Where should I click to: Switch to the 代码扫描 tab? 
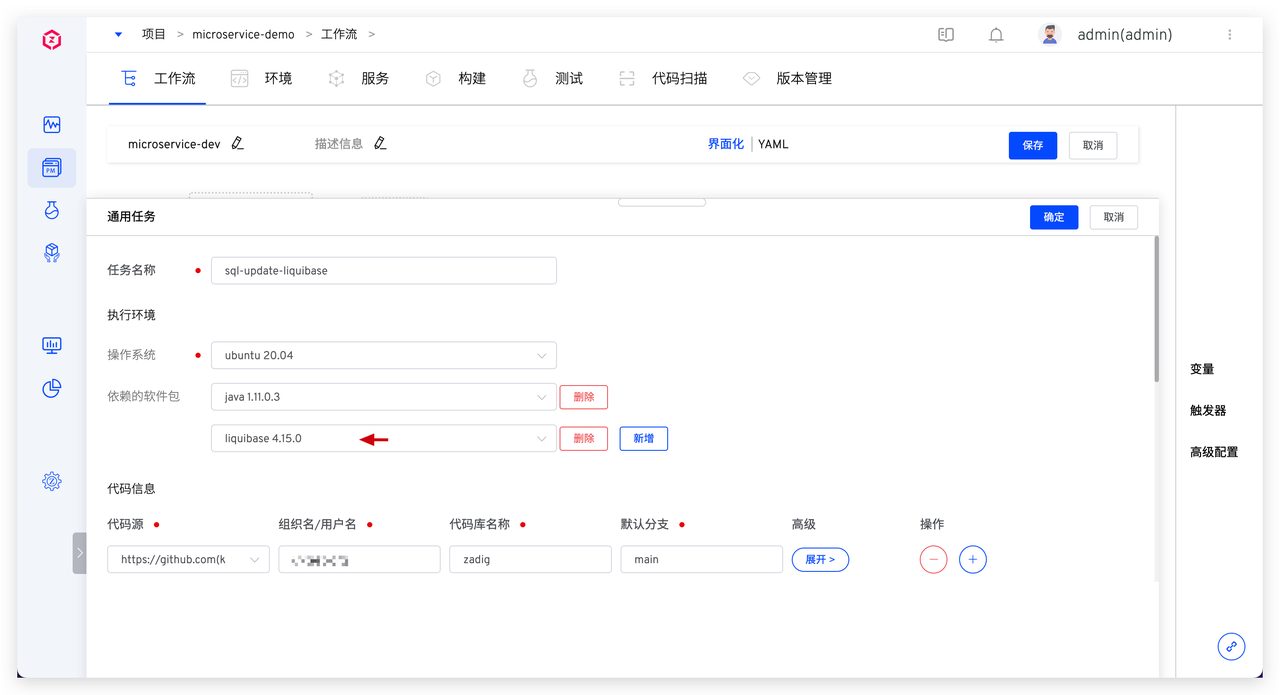pyautogui.click(x=663, y=78)
